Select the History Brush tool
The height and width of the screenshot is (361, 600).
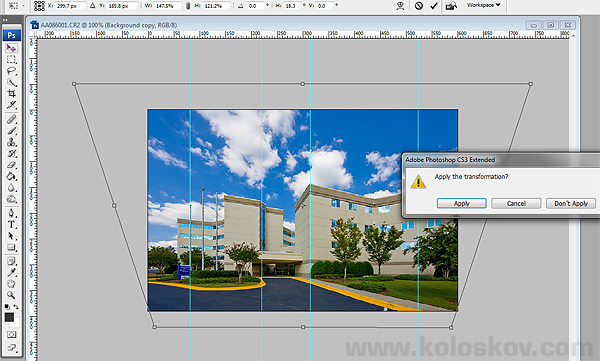pyautogui.click(x=11, y=154)
